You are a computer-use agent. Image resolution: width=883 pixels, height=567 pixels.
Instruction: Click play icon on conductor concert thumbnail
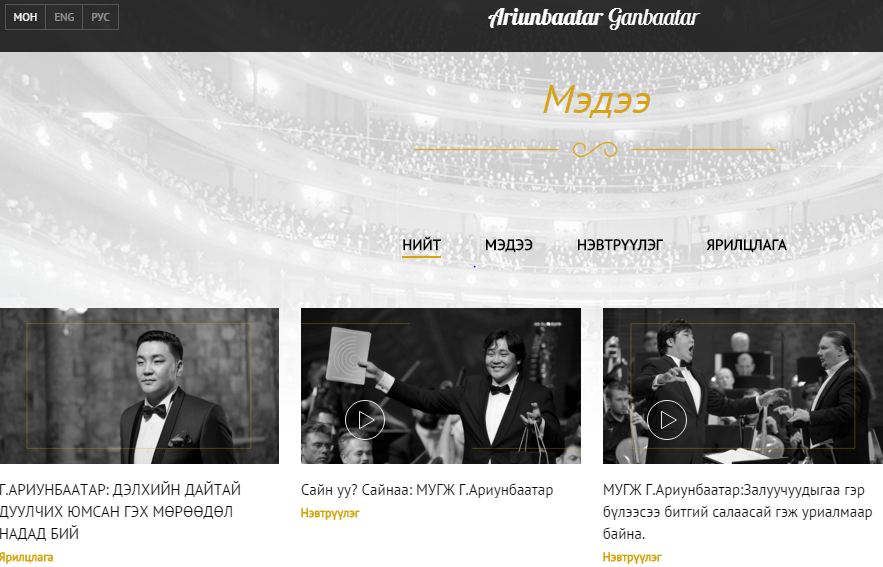667,419
